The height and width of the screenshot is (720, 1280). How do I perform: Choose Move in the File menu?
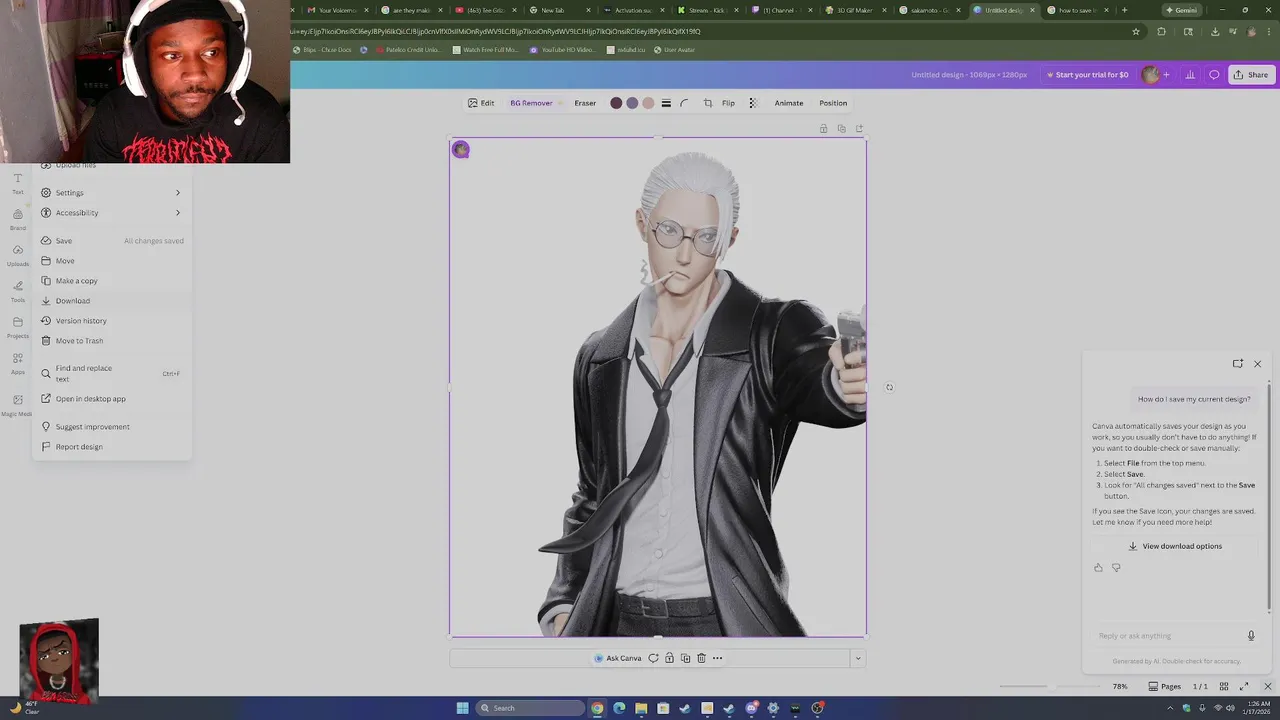[x=111, y=261]
